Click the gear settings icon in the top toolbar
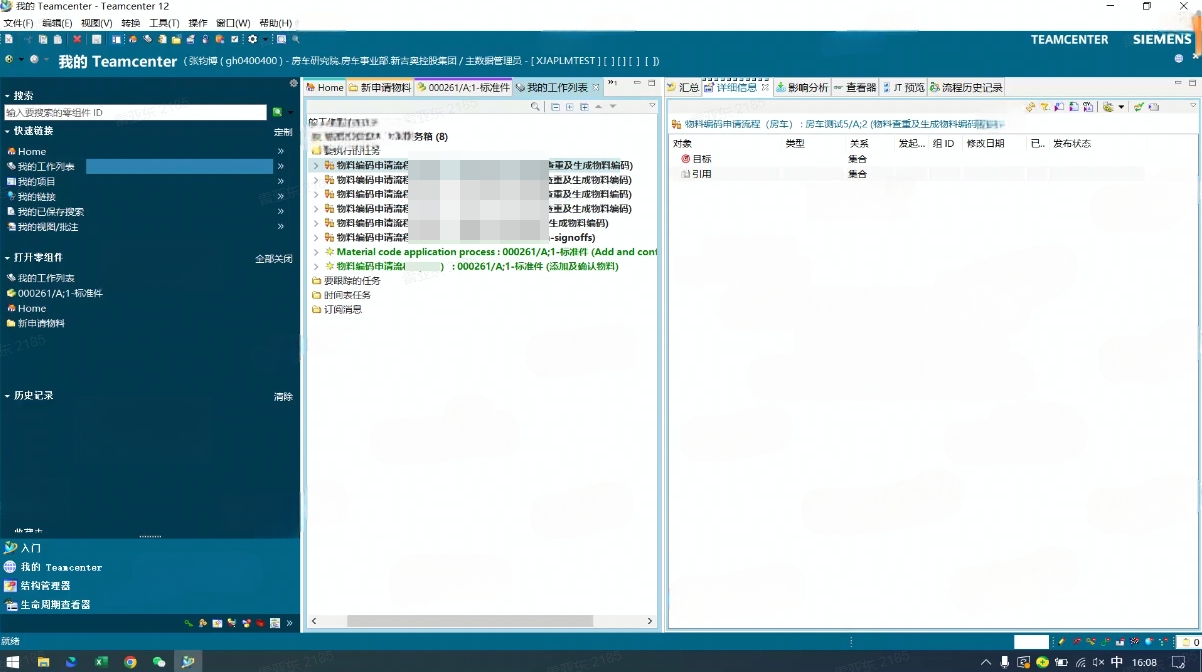This screenshot has width=1202, height=672. pos(253,40)
